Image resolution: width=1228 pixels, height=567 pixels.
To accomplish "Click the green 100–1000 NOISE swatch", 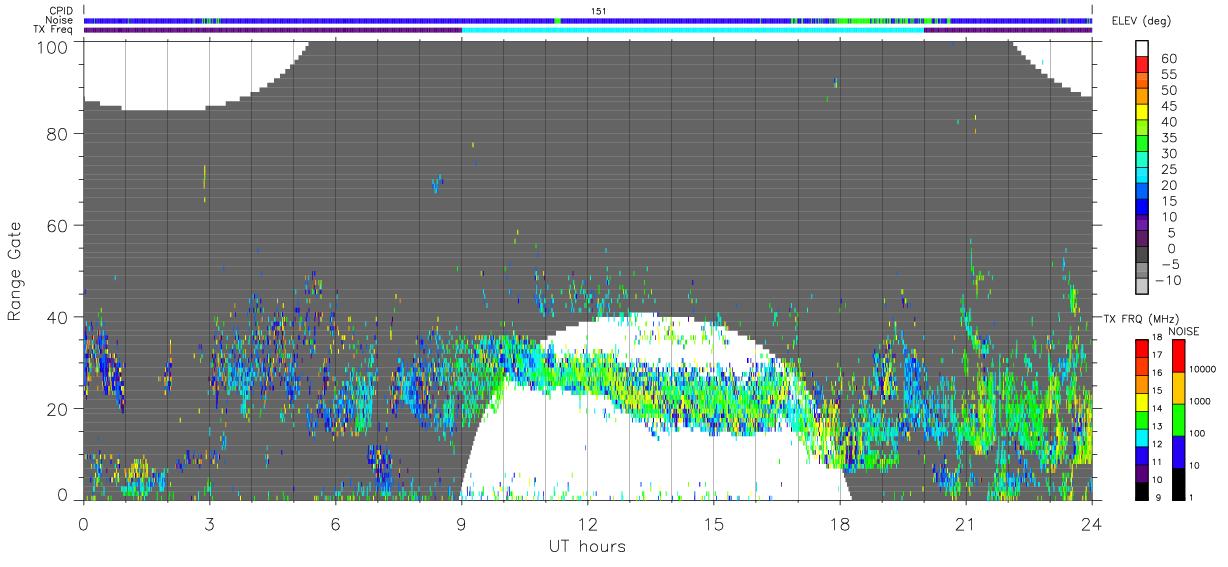I will click(x=1181, y=419).
